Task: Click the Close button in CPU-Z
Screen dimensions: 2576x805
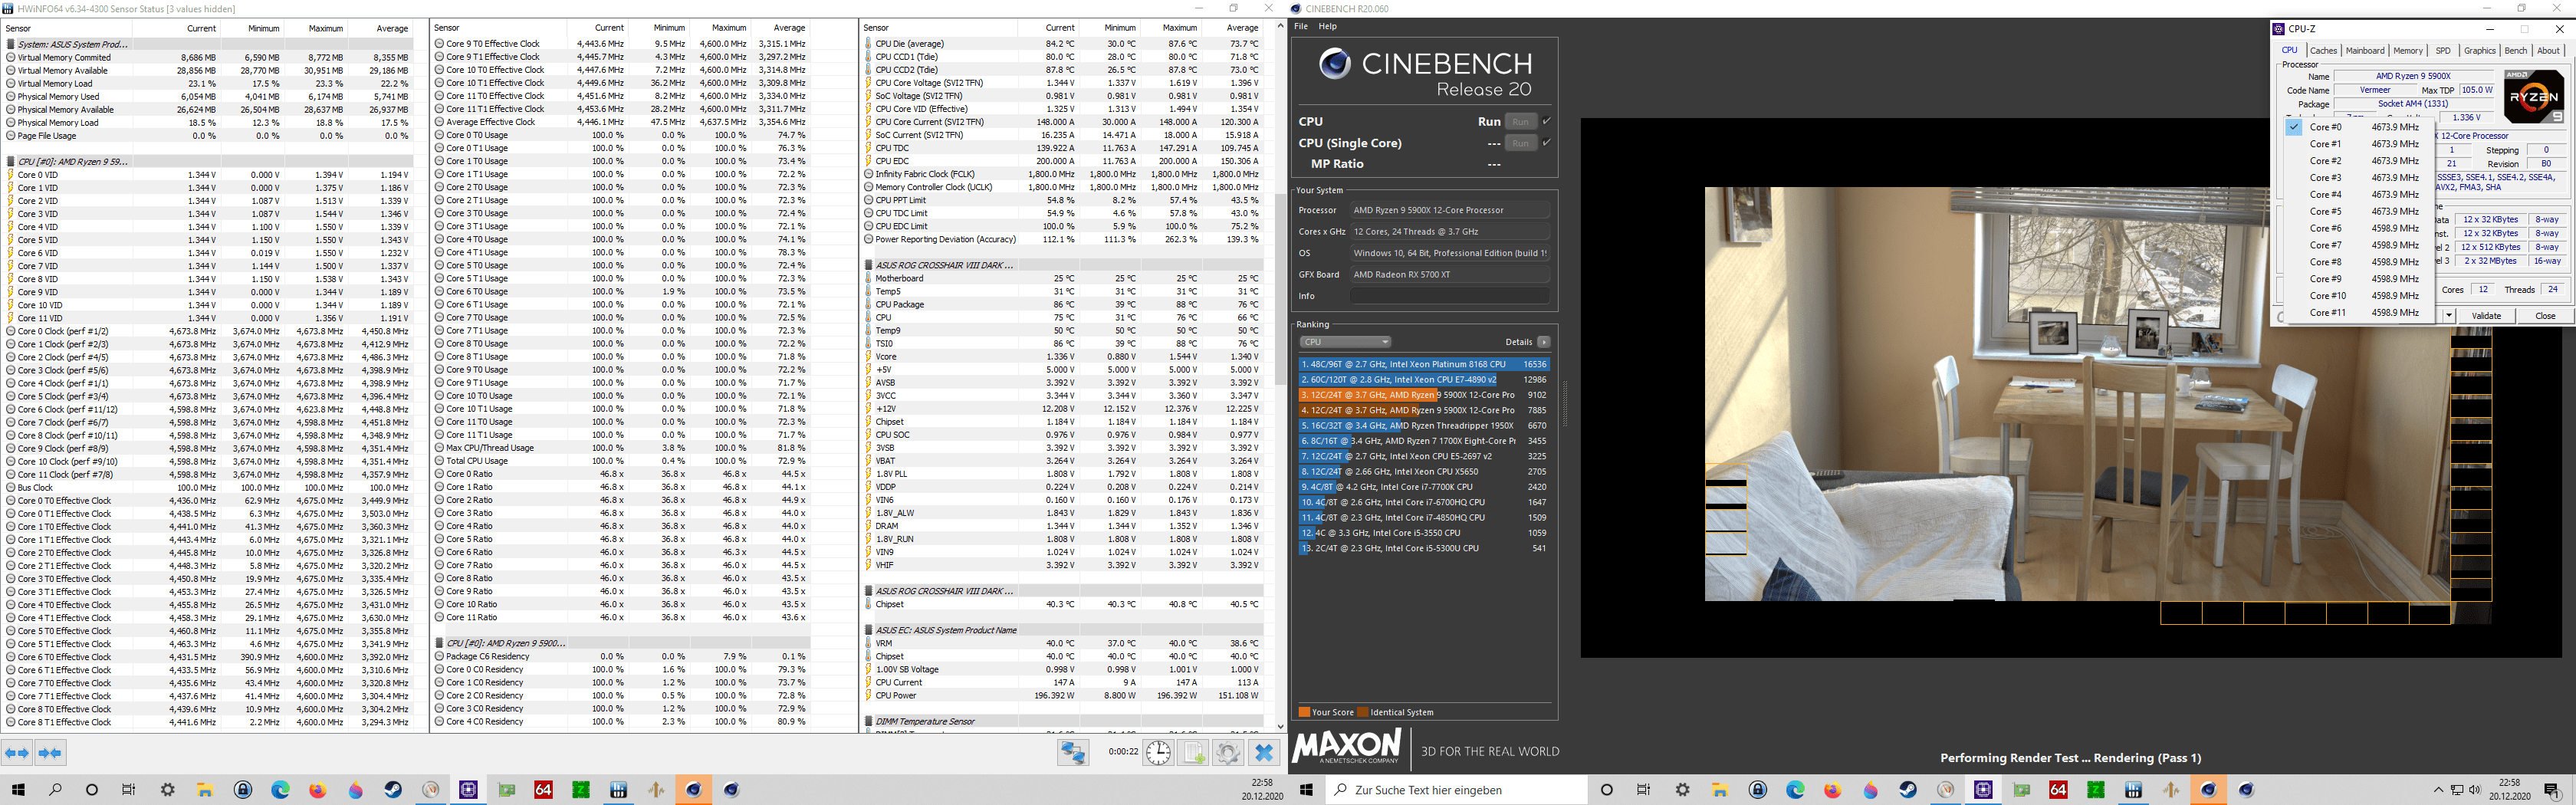Action: pyautogui.click(x=2545, y=316)
